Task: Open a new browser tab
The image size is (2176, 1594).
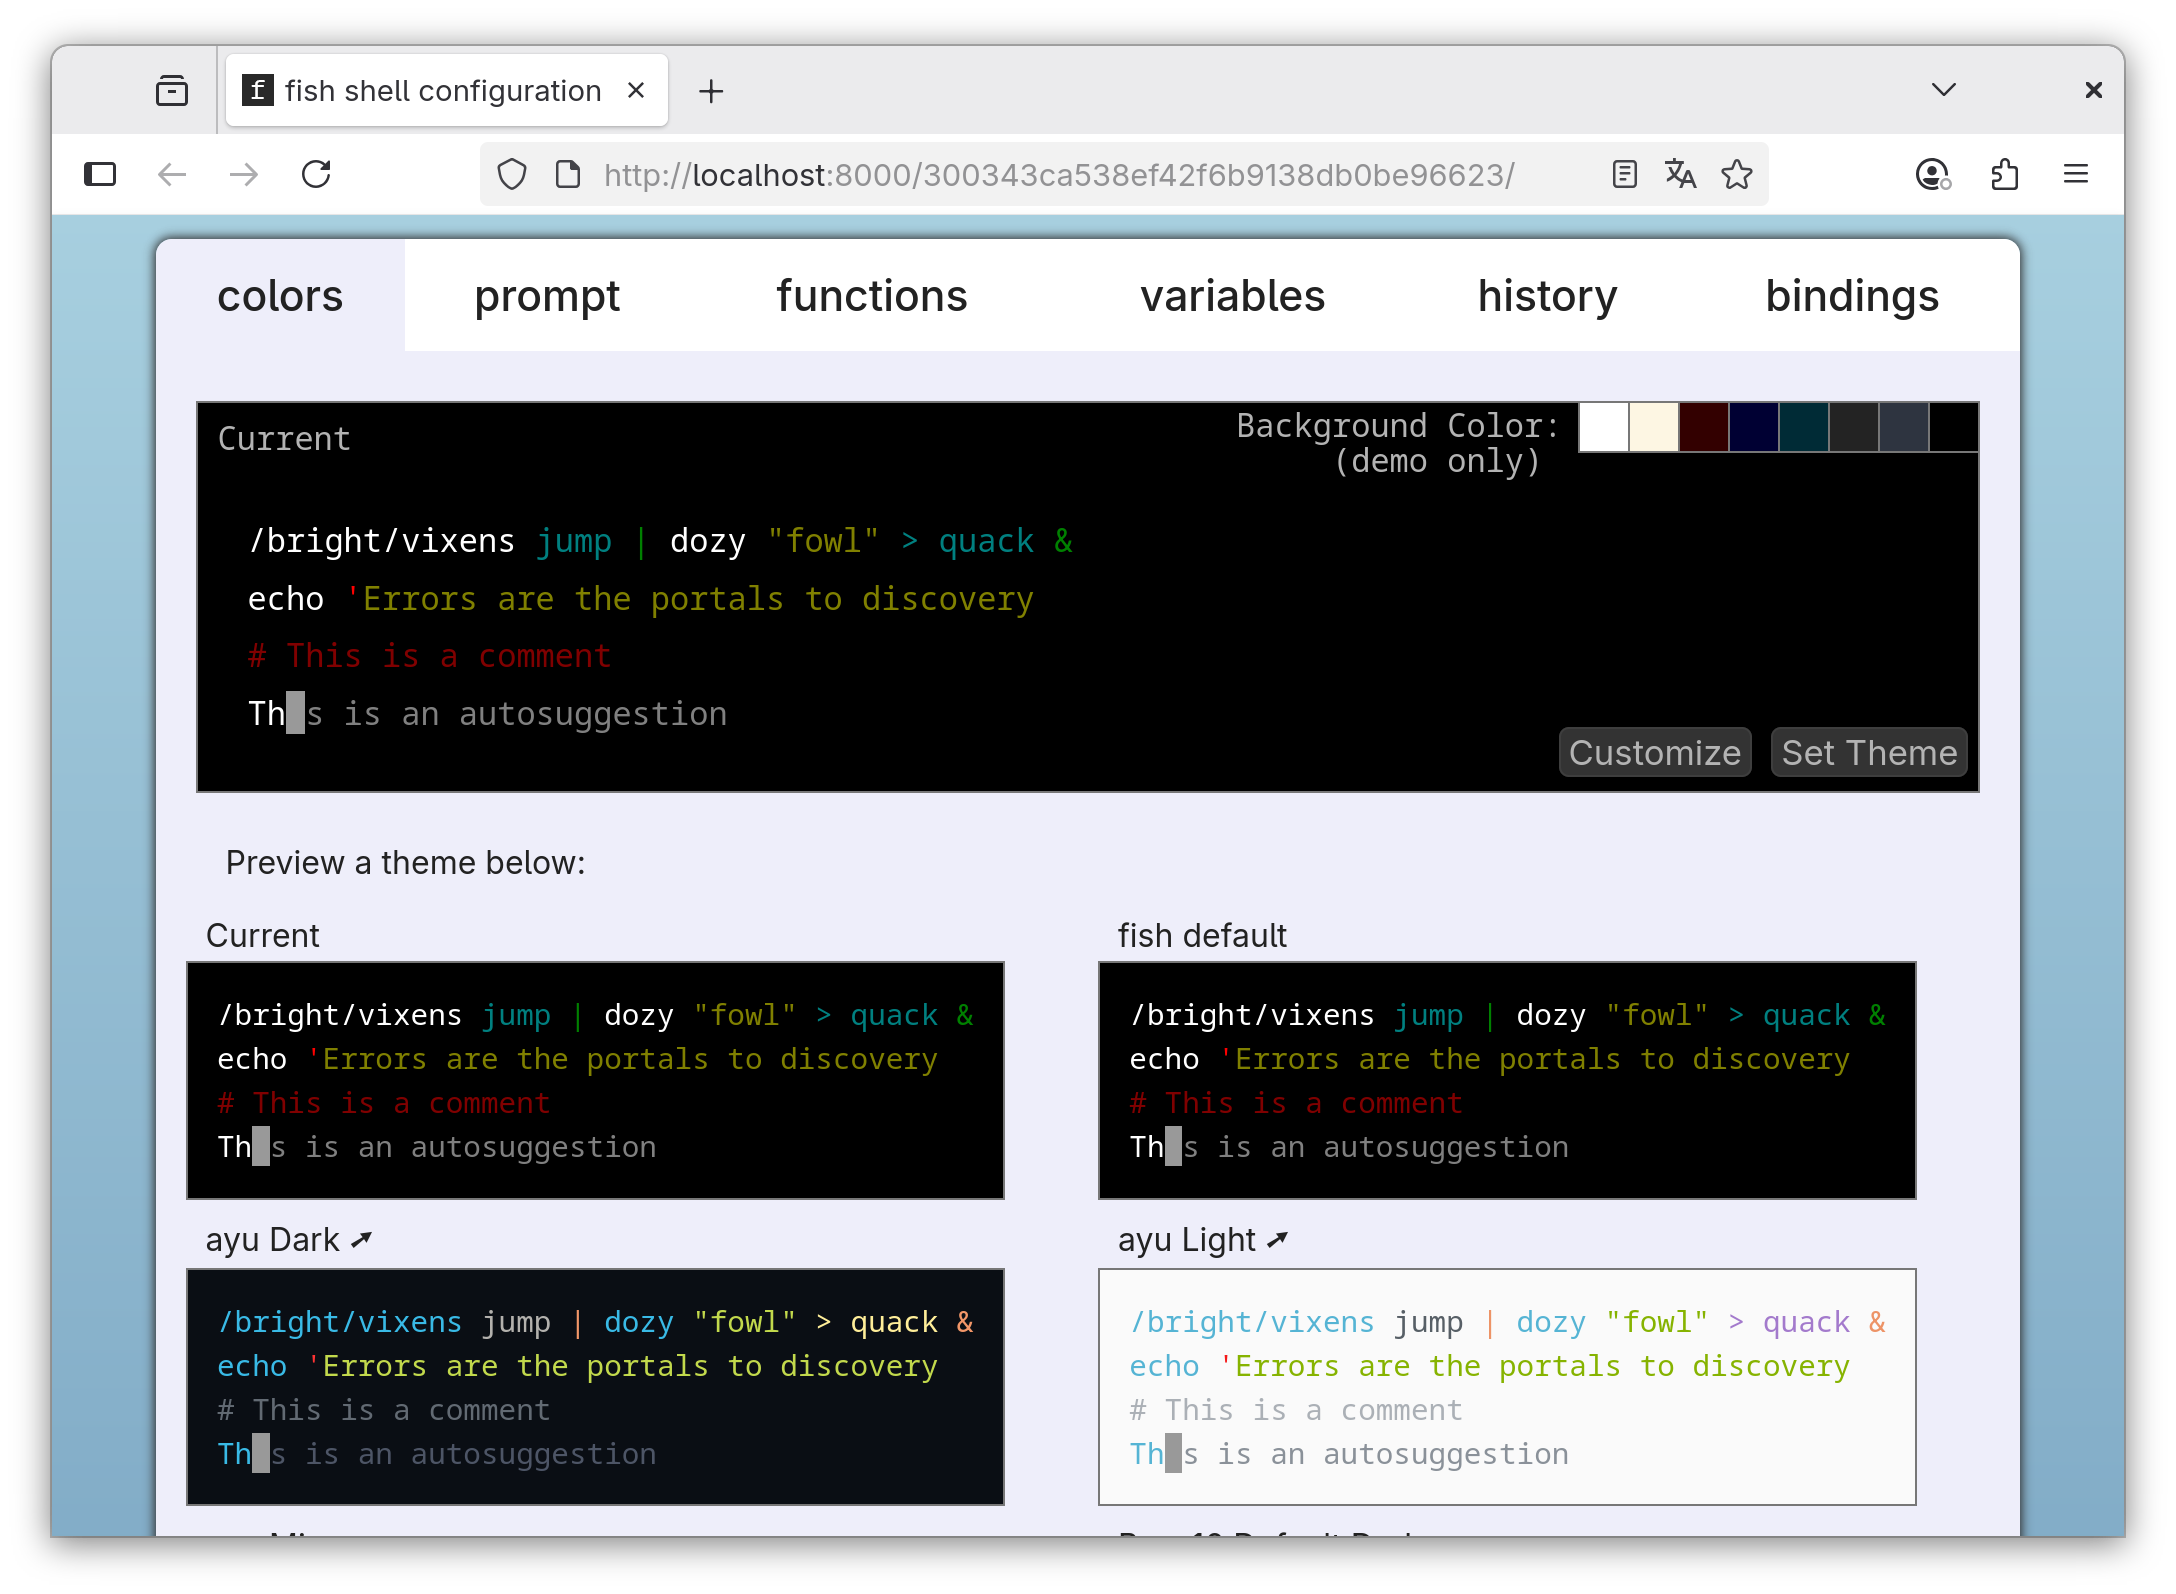Action: click(x=711, y=92)
